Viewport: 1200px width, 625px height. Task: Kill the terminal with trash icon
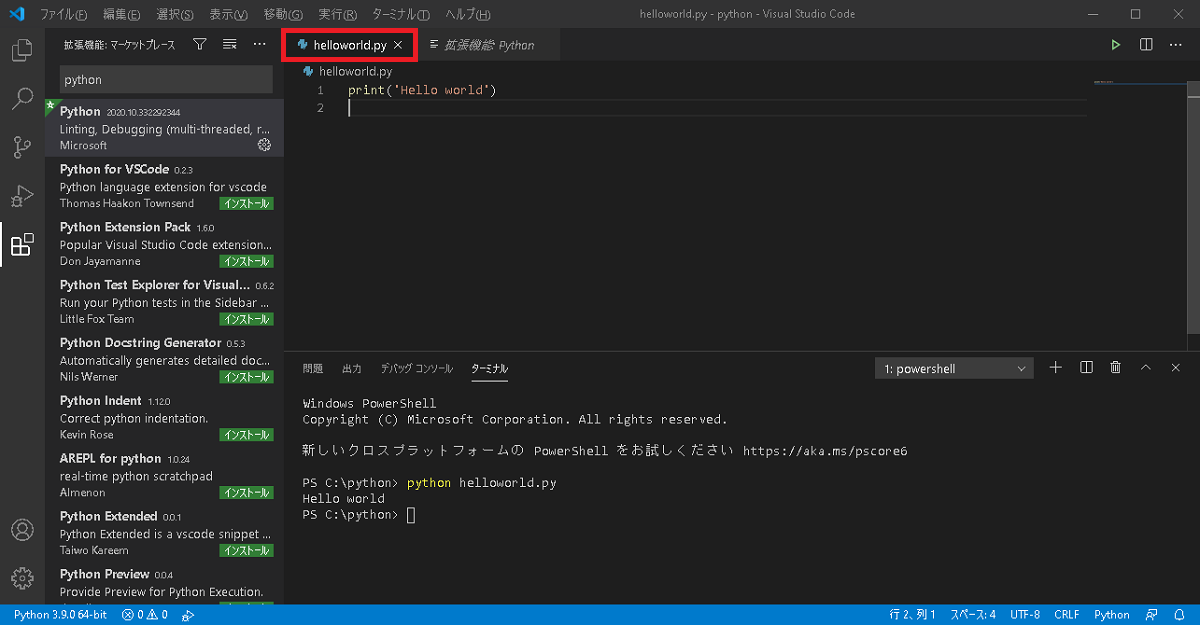click(x=1116, y=368)
